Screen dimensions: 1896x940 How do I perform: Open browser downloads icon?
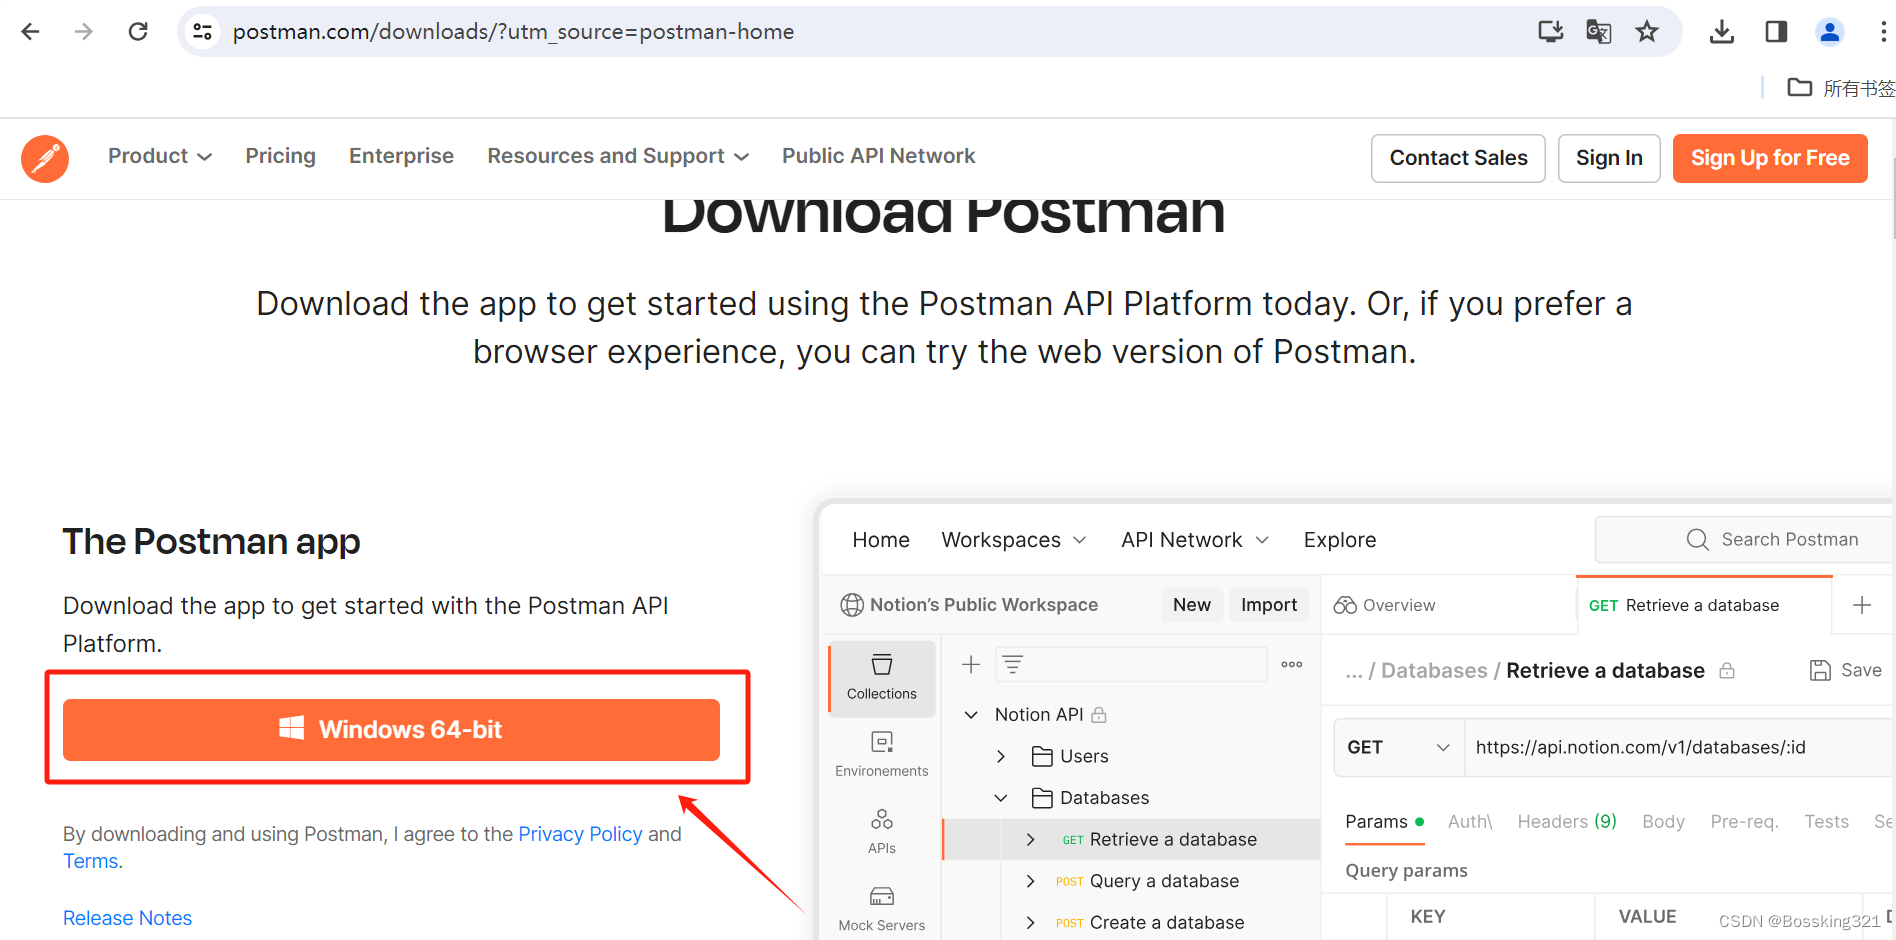click(x=1721, y=32)
